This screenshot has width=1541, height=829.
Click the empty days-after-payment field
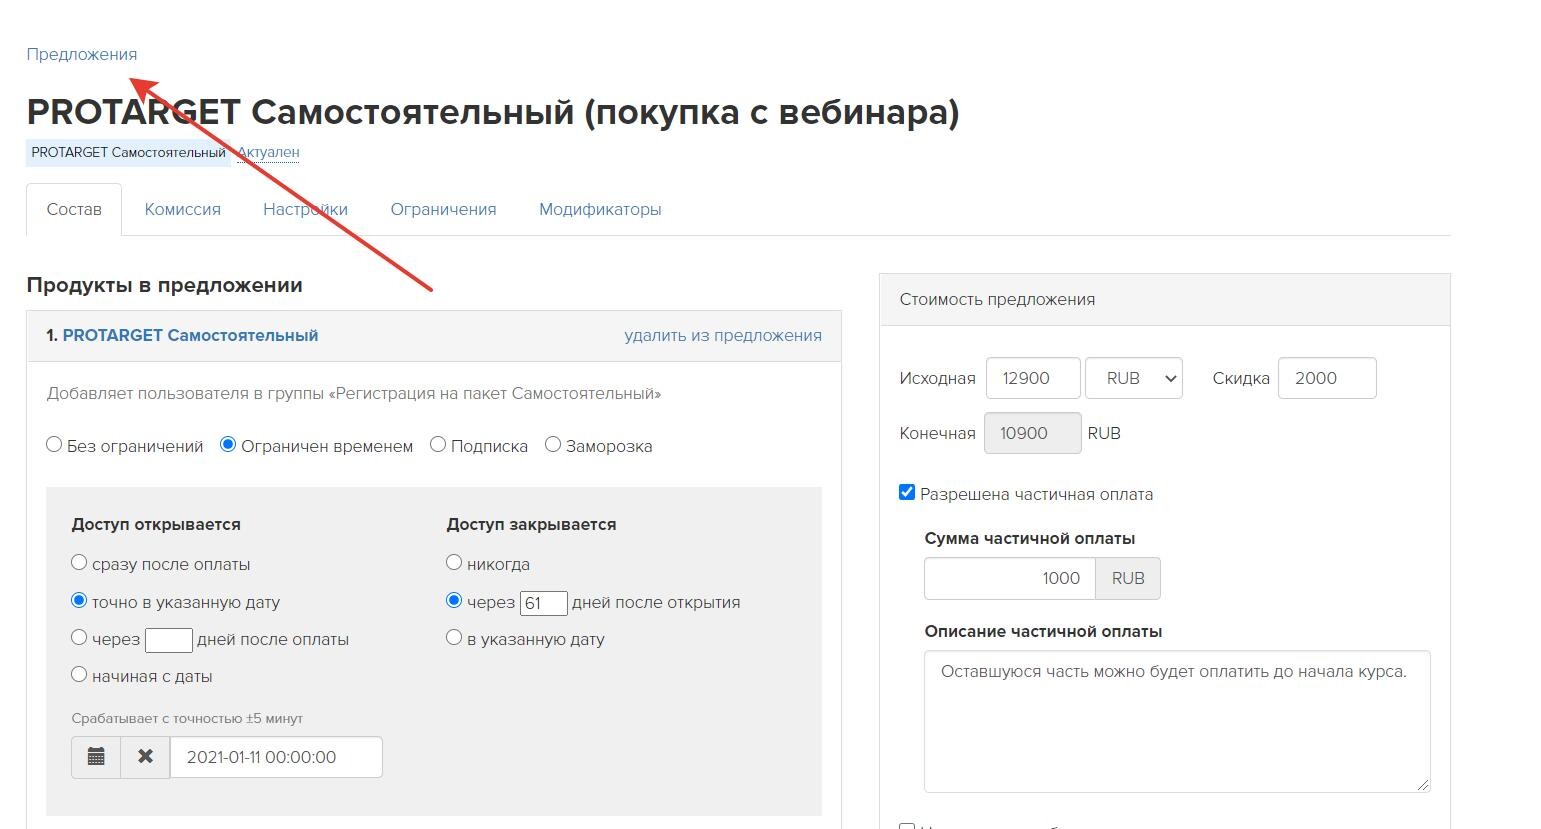(x=169, y=640)
